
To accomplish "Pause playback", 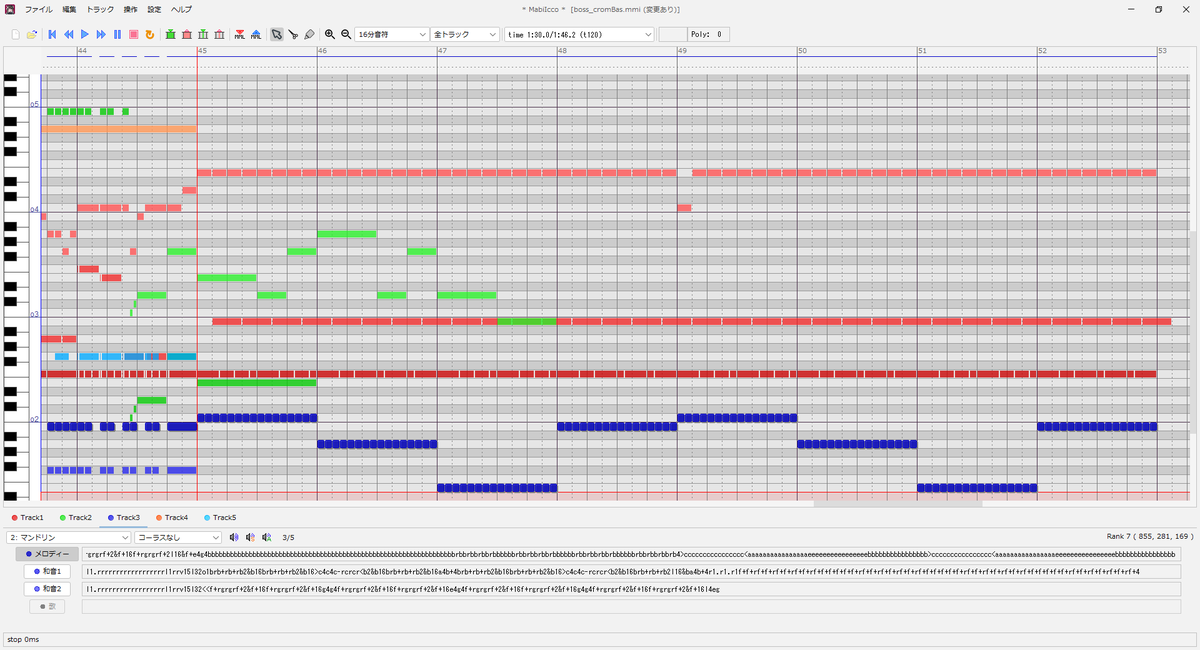I will point(117,34).
